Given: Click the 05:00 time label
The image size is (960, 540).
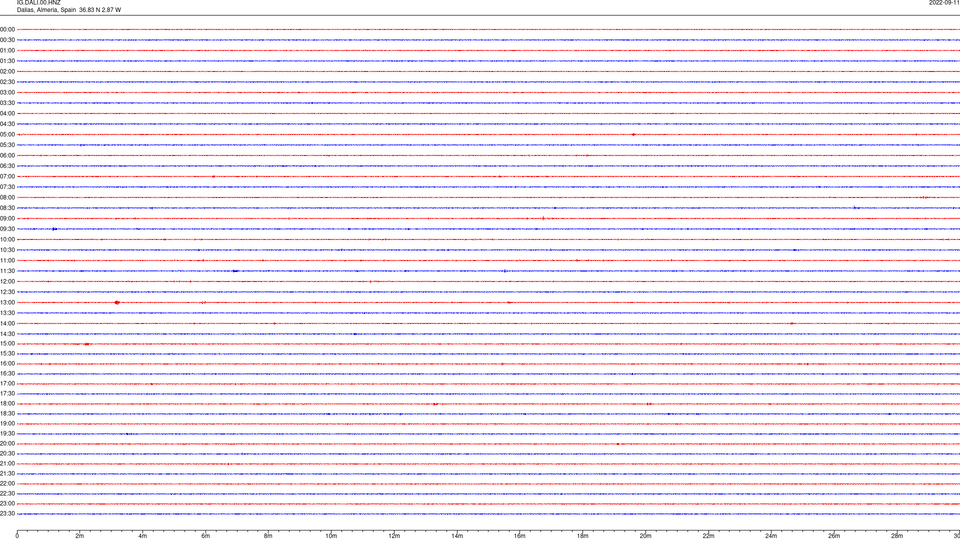Looking at the screenshot, I should (7, 134).
